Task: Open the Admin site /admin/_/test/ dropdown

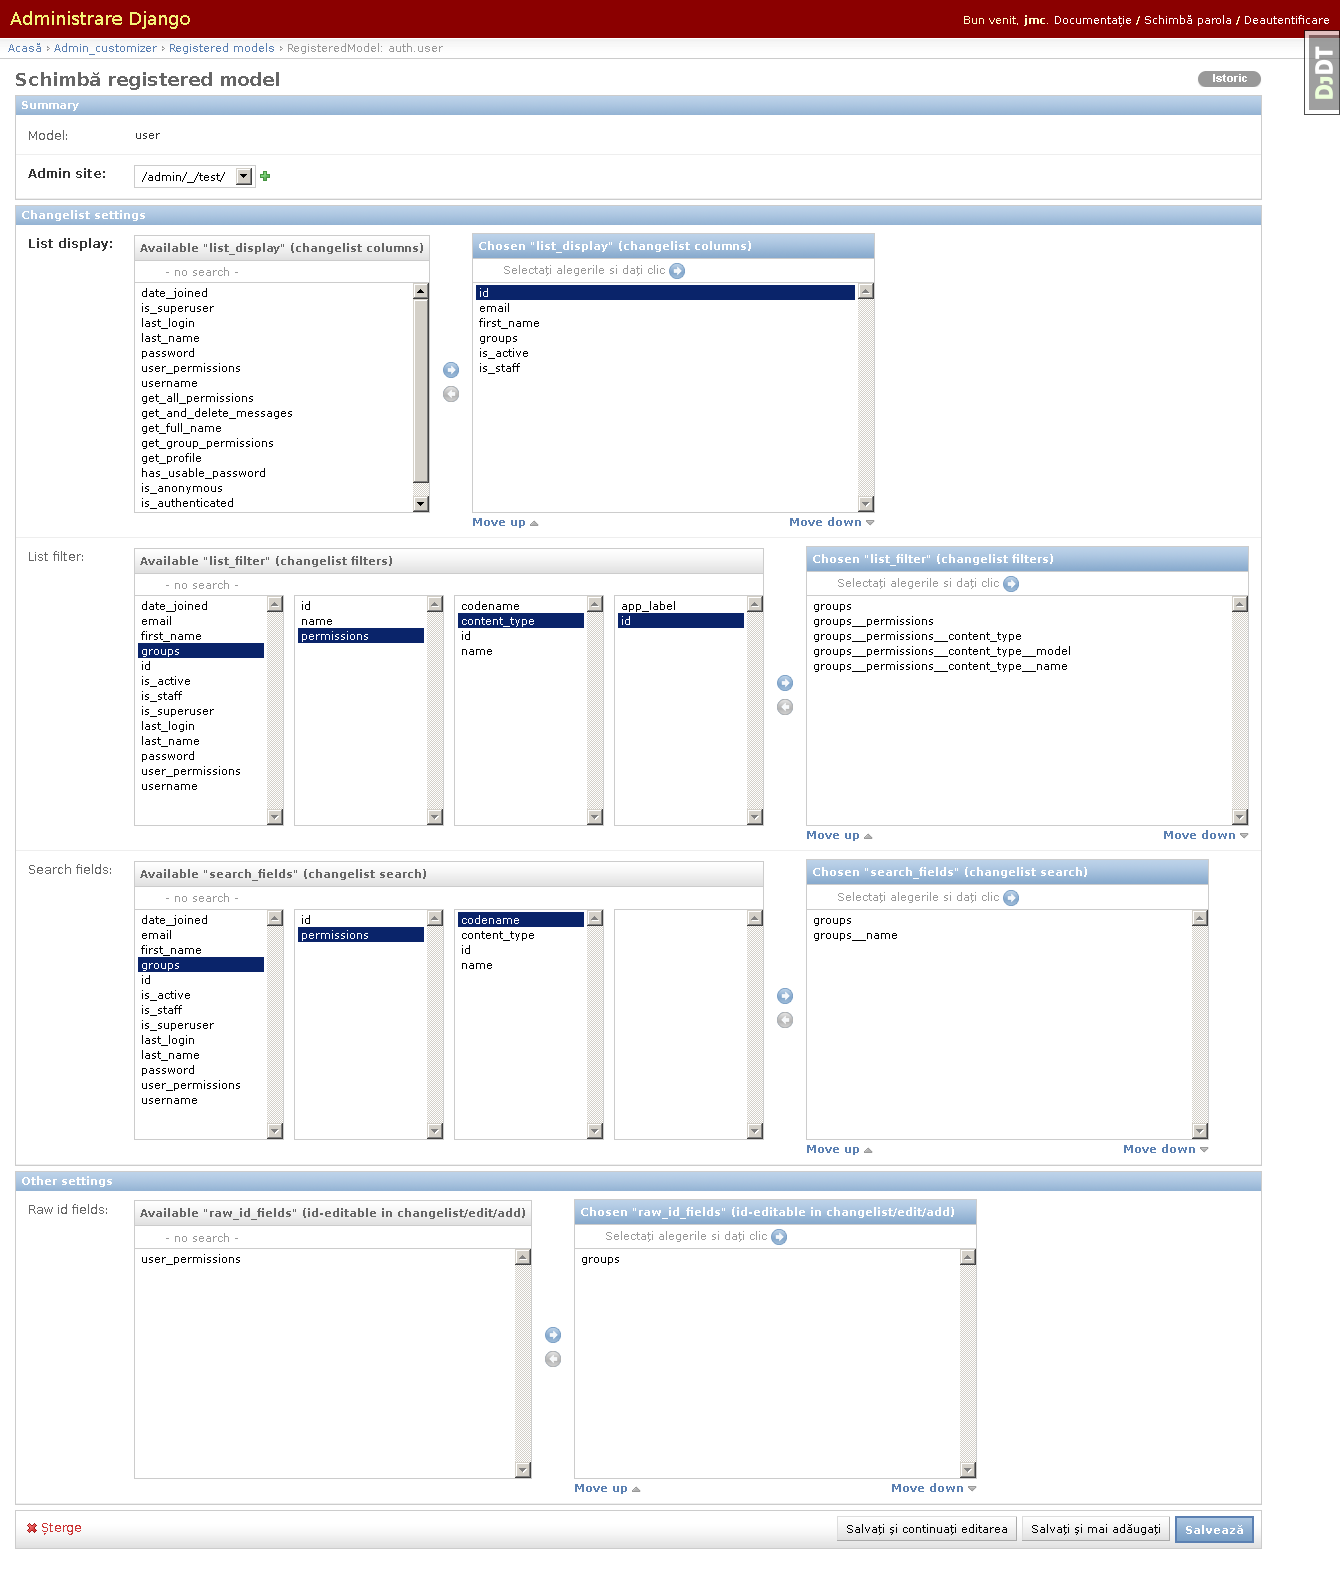Action: point(195,176)
